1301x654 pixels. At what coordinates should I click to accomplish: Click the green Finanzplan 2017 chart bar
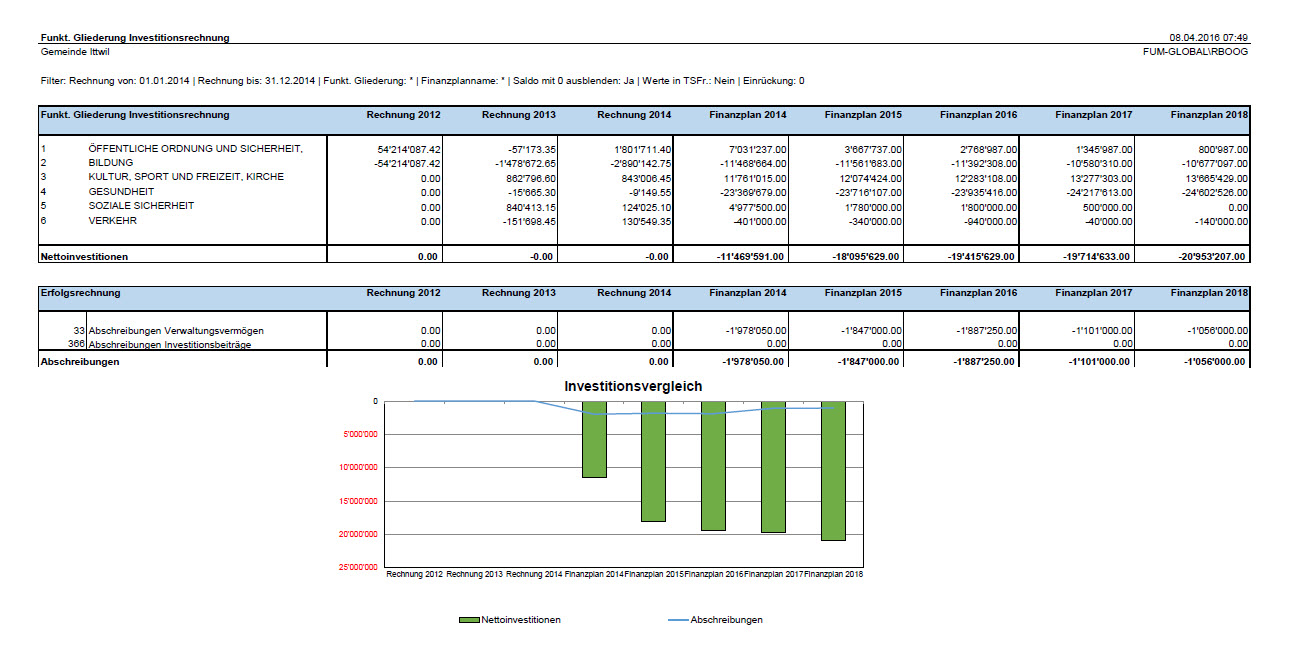[x=774, y=466]
